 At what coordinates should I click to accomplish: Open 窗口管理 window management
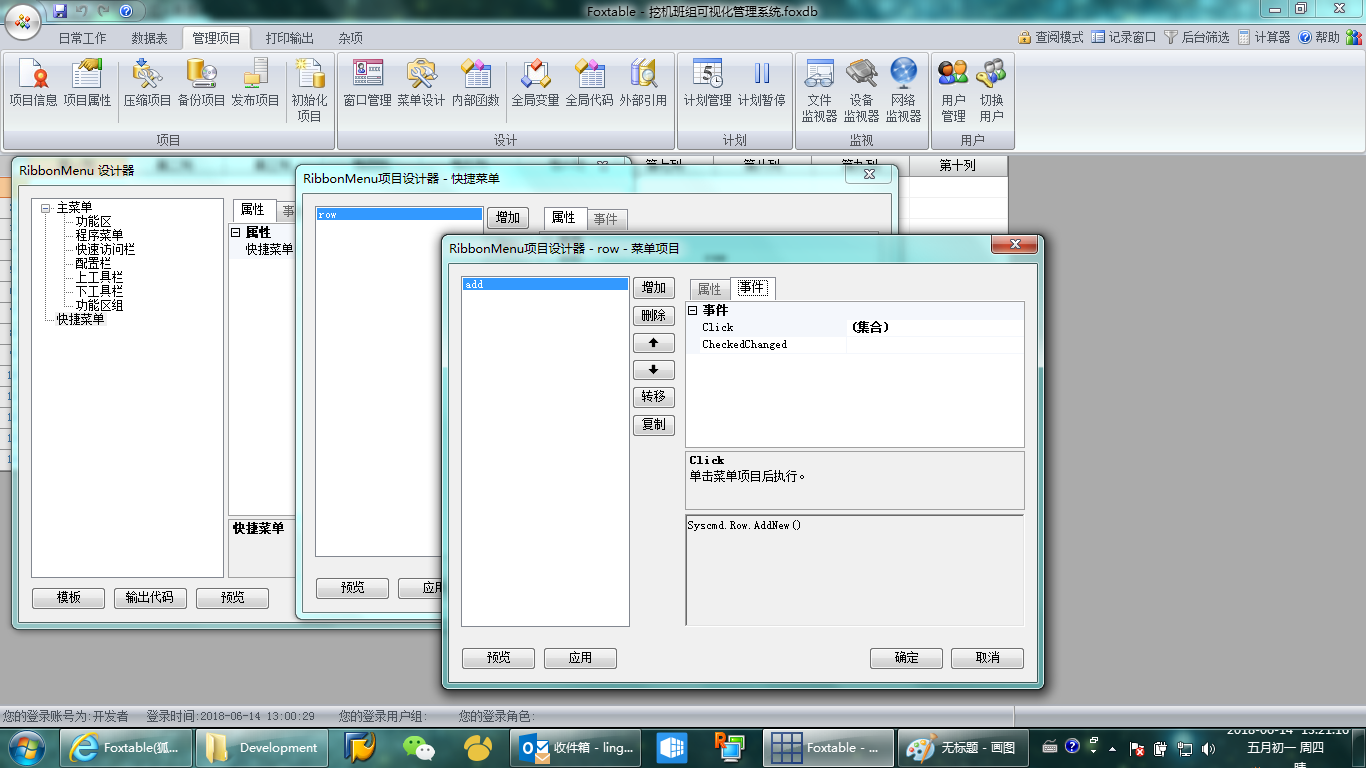click(367, 83)
